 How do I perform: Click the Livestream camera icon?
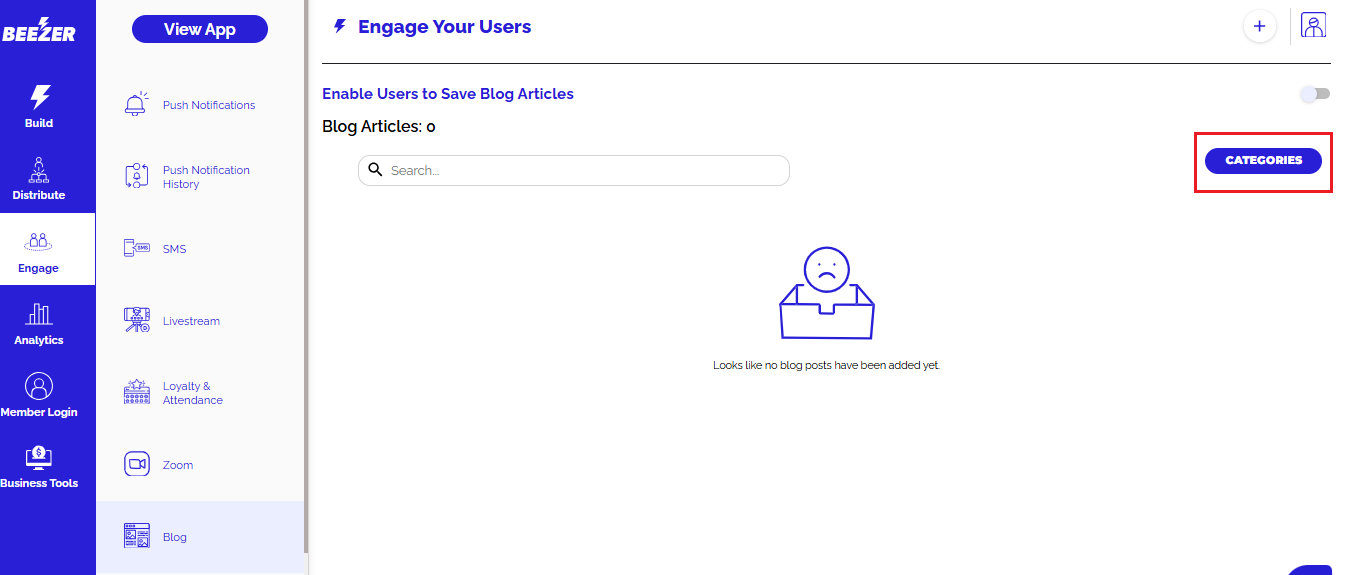pos(136,321)
